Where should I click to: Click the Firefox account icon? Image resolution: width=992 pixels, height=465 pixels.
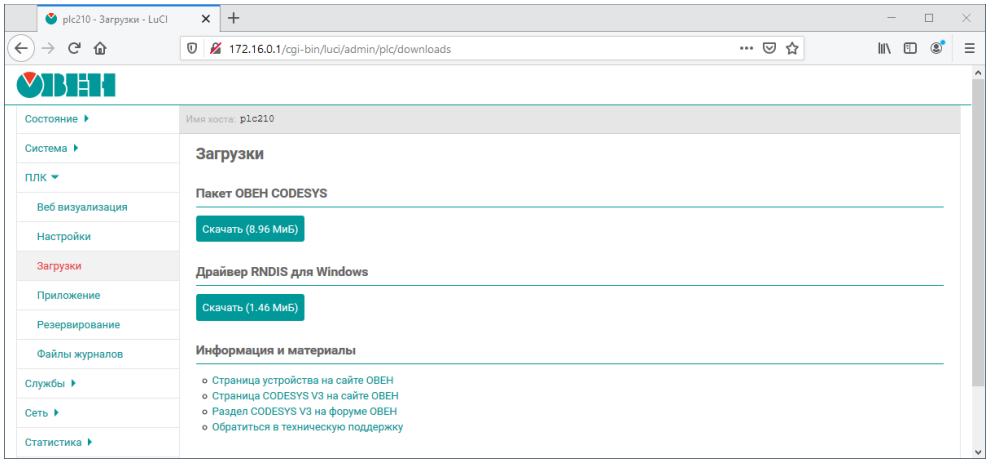tap(937, 48)
